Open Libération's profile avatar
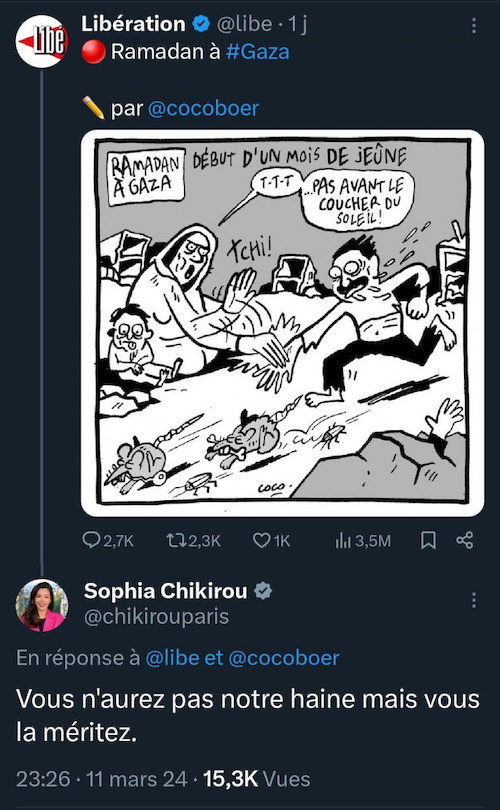Image resolution: width=500 pixels, height=810 pixels. click(42, 42)
